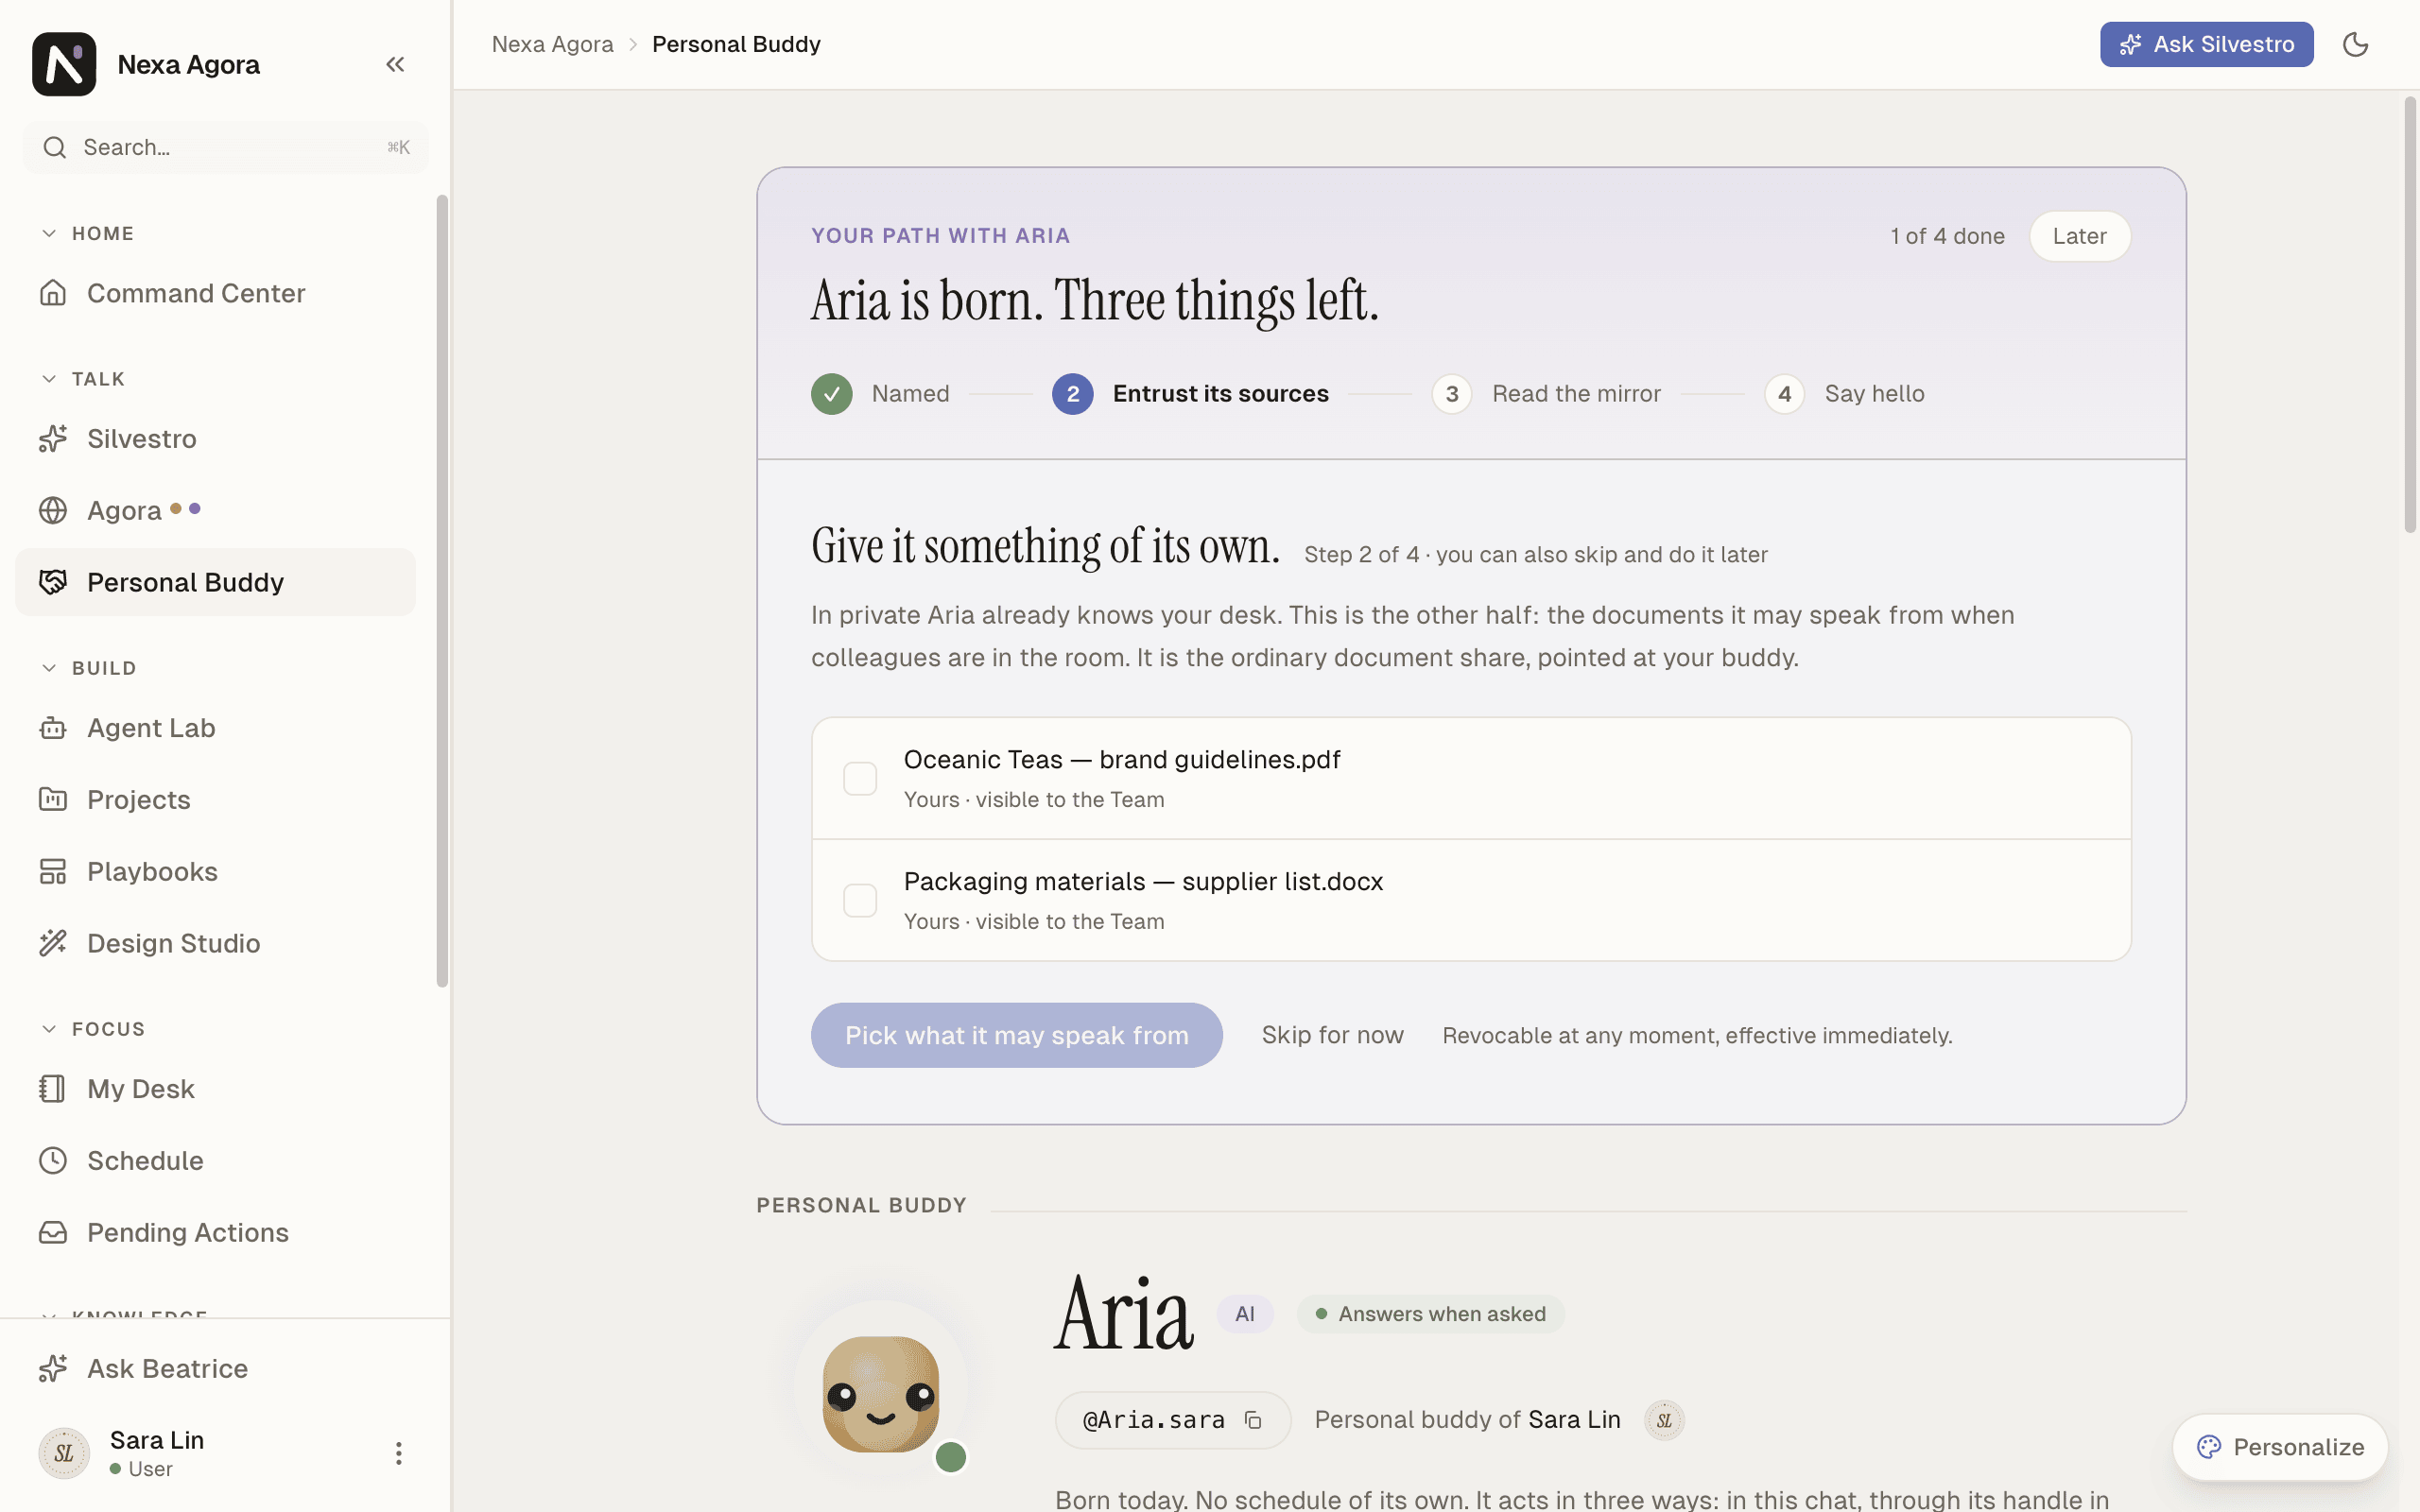The image size is (2420, 1512).
Task: Click the Later button
Action: pyautogui.click(x=2079, y=236)
